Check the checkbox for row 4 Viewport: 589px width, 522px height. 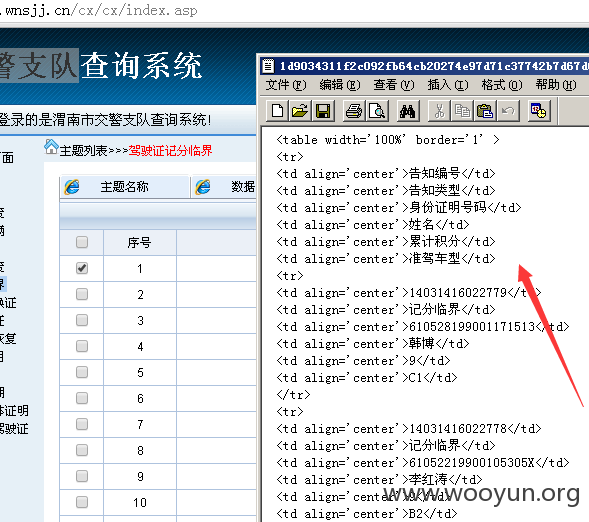click(82, 346)
